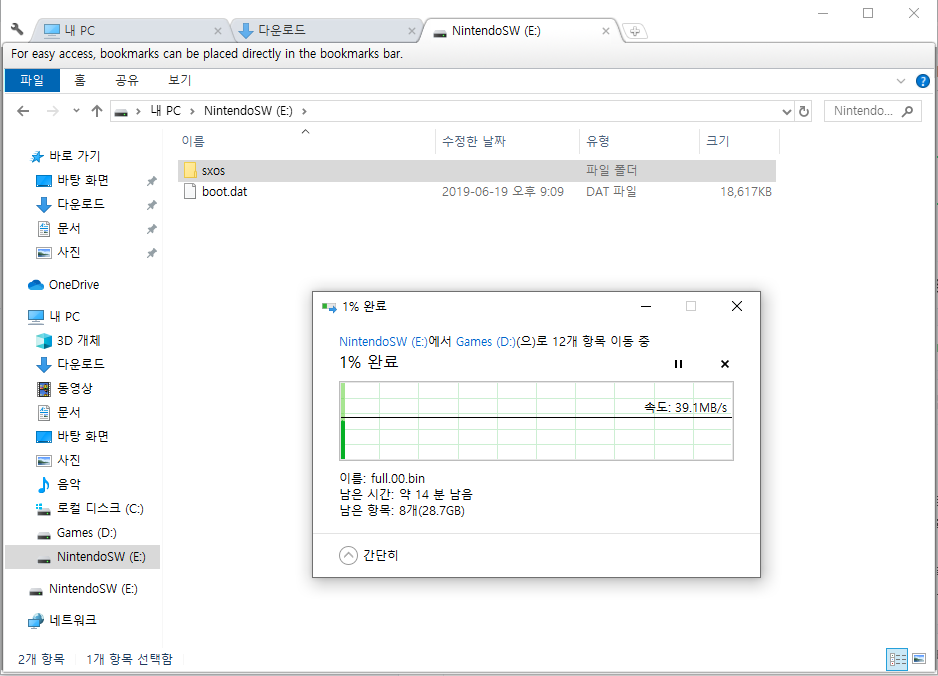938x676 pixels.
Task: Open OneDrive in sidebar
Action: click(x=74, y=285)
